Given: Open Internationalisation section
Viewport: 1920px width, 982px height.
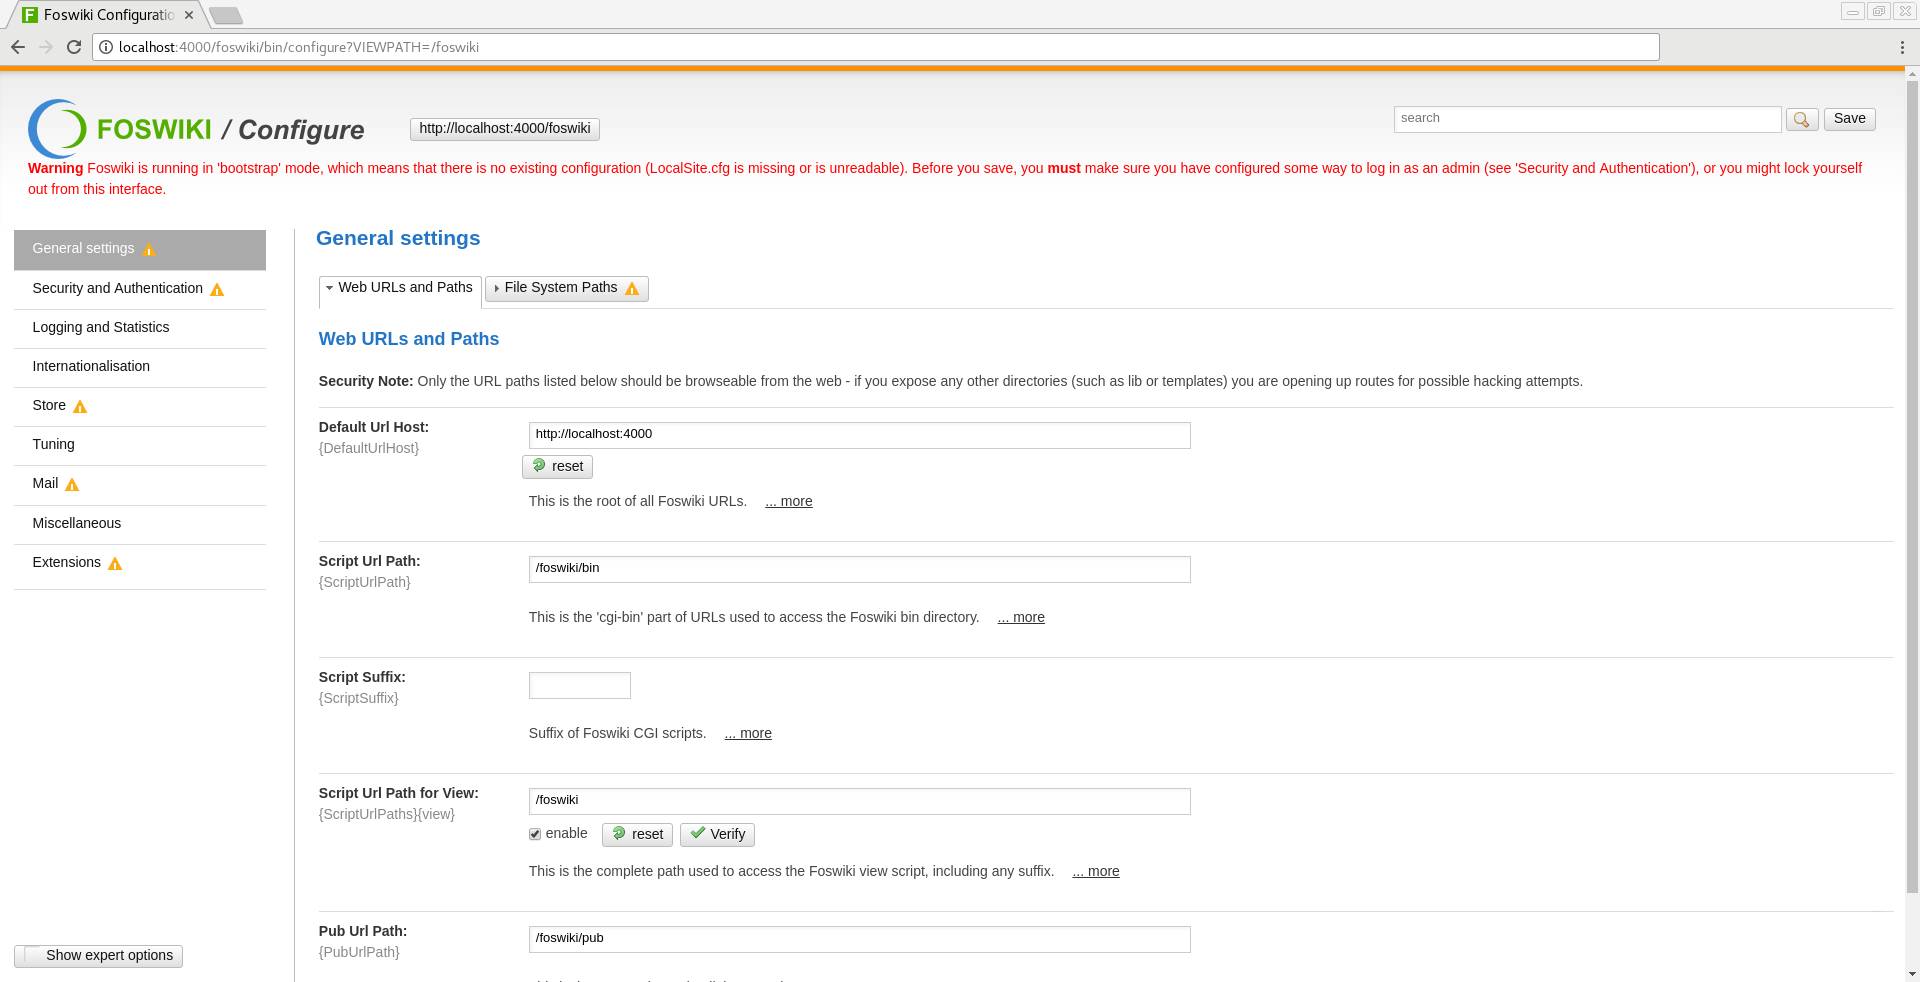Looking at the screenshot, I should coord(140,367).
